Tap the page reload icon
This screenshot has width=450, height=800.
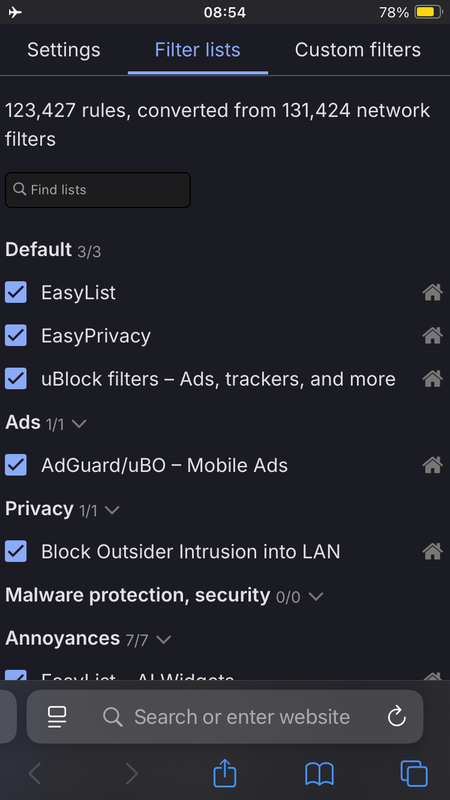tap(396, 717)
